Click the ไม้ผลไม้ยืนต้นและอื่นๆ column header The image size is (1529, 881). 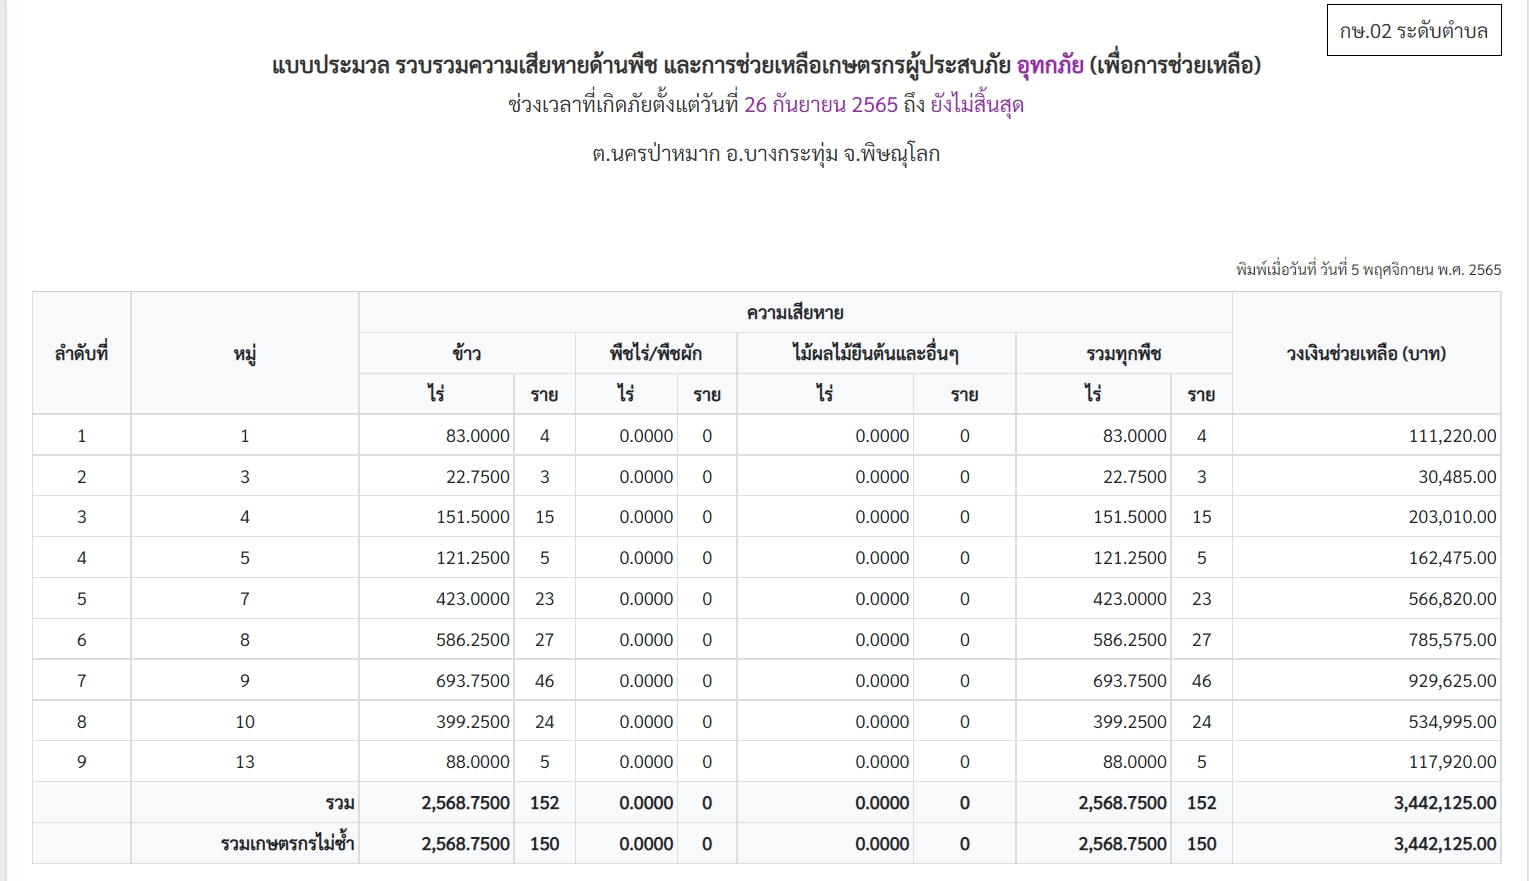coord(876,353)
